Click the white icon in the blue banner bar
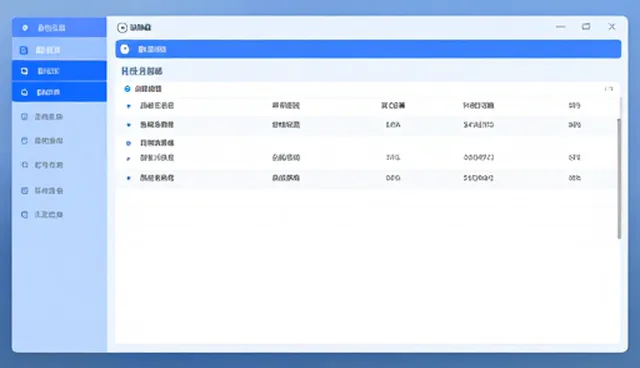 (125, 49)
